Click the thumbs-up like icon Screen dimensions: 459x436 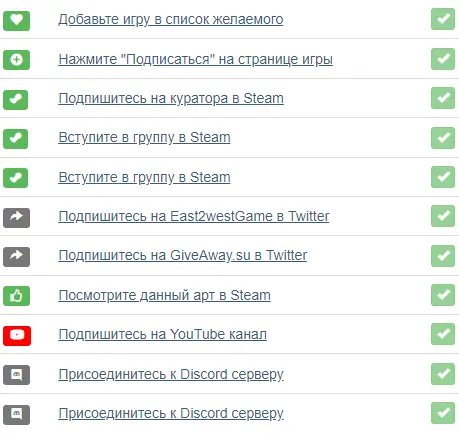tap(16, 296)
